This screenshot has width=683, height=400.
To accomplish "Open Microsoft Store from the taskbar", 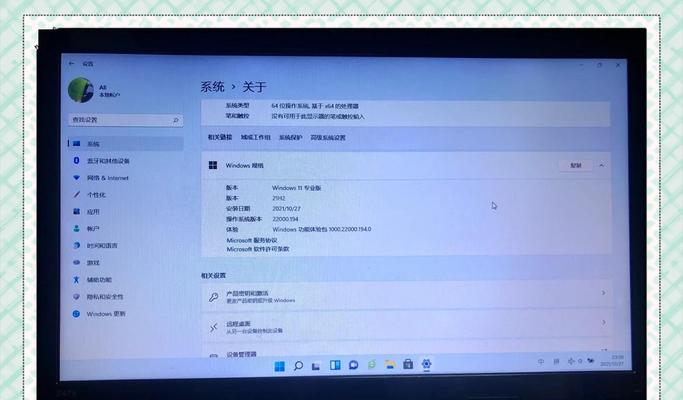I will (x=408, y=364).
